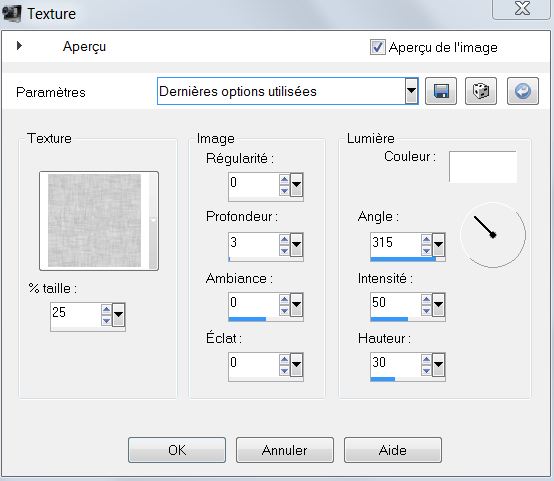Click the reset to default arrow icon
554x481 pixels.
pos(523,91)
